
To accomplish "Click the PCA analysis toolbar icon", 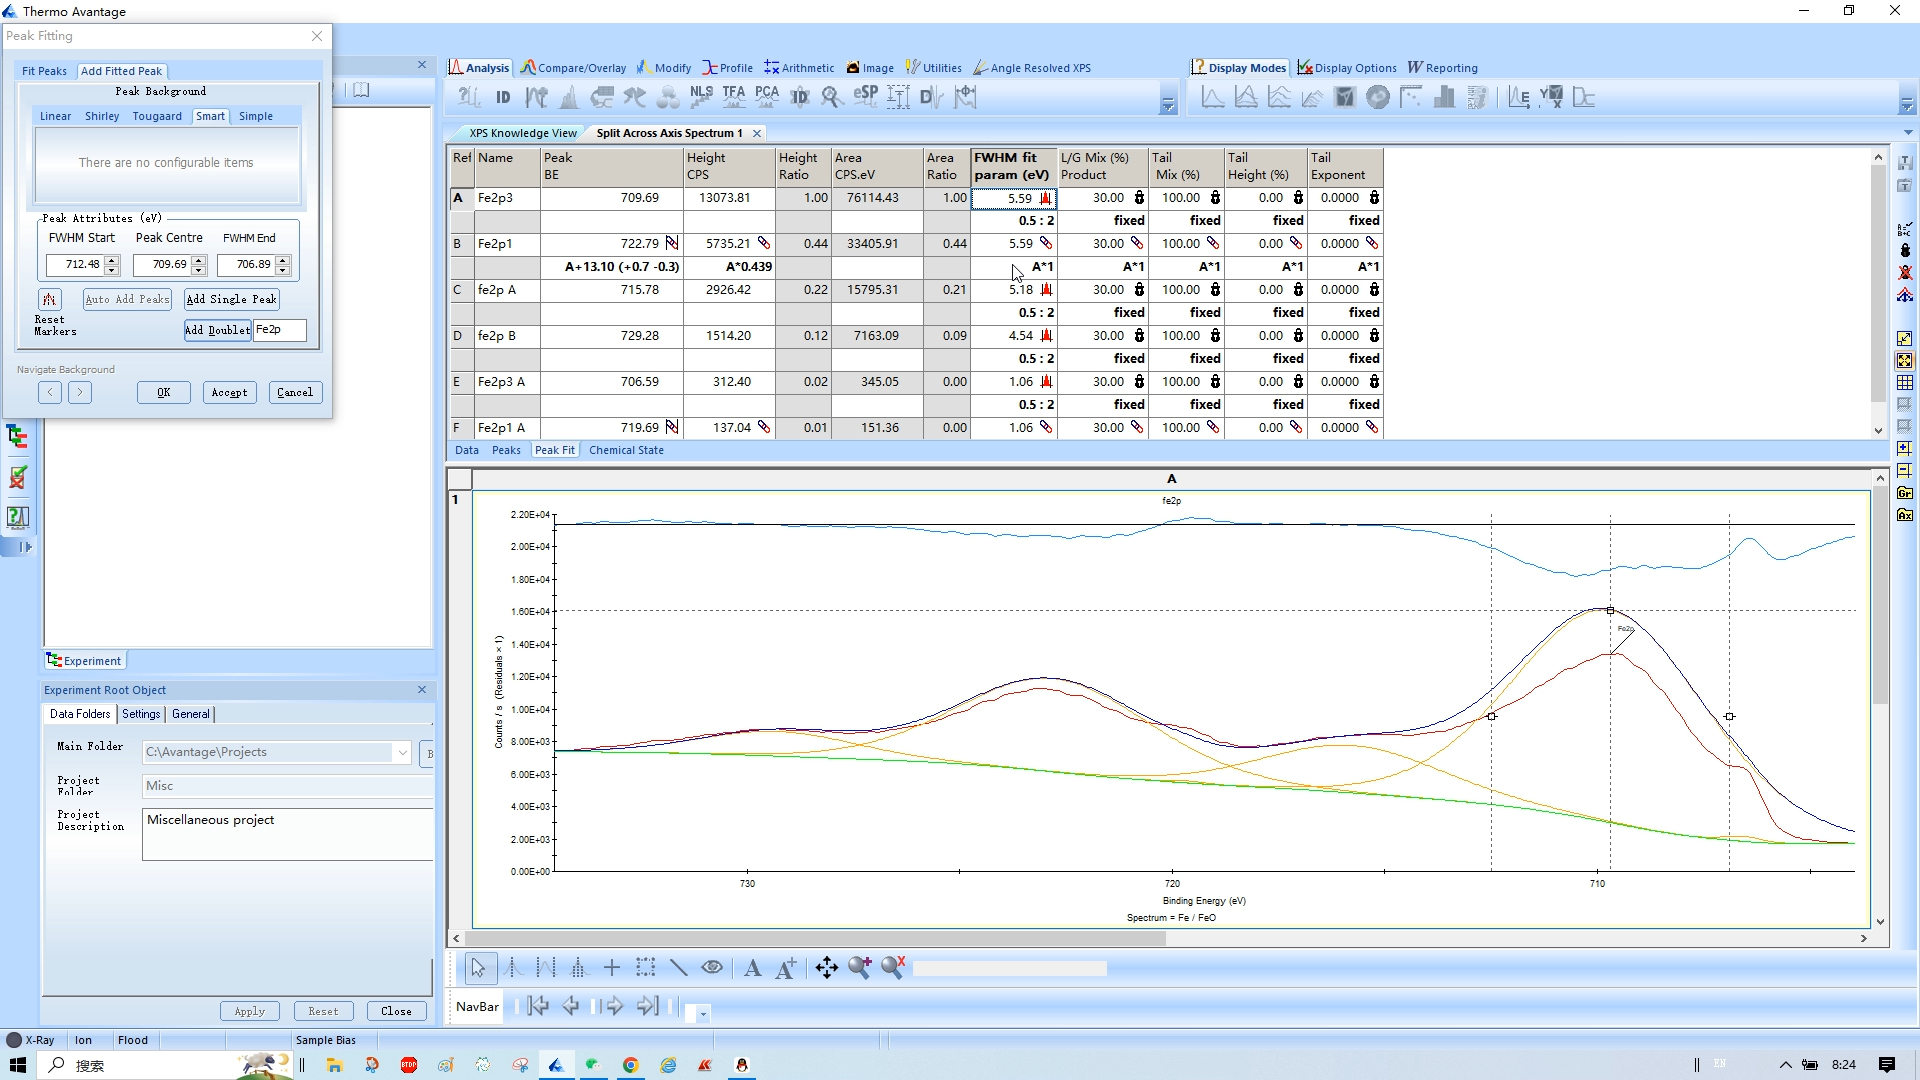I will tap(767, 96).
